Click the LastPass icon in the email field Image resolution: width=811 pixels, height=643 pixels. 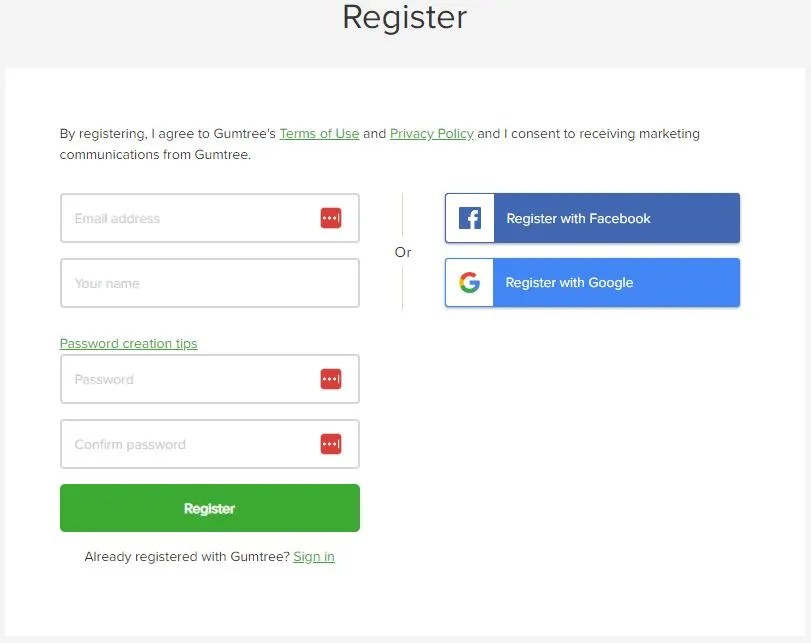tap(331, 217)
